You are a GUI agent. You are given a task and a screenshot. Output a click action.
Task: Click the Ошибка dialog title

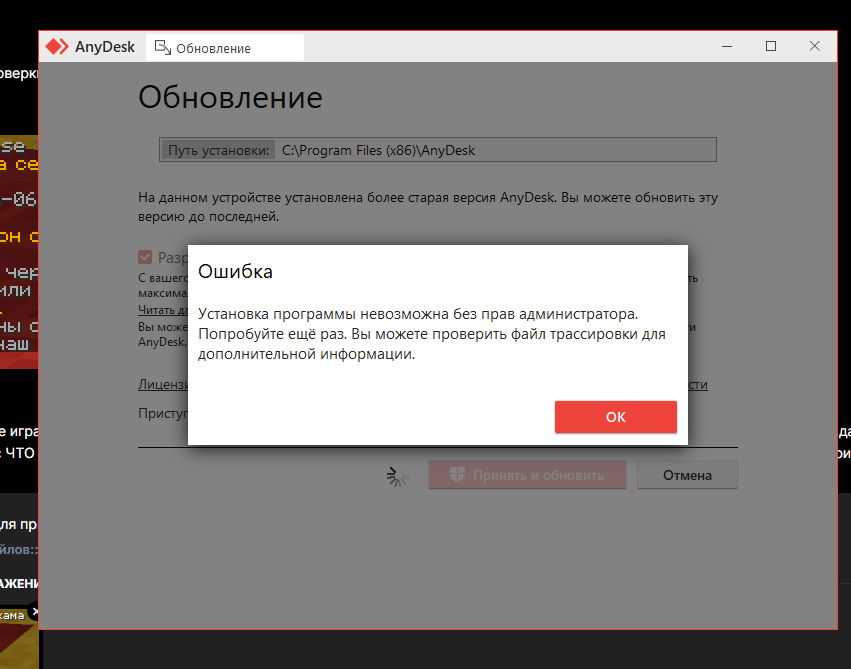pos(235,271)
